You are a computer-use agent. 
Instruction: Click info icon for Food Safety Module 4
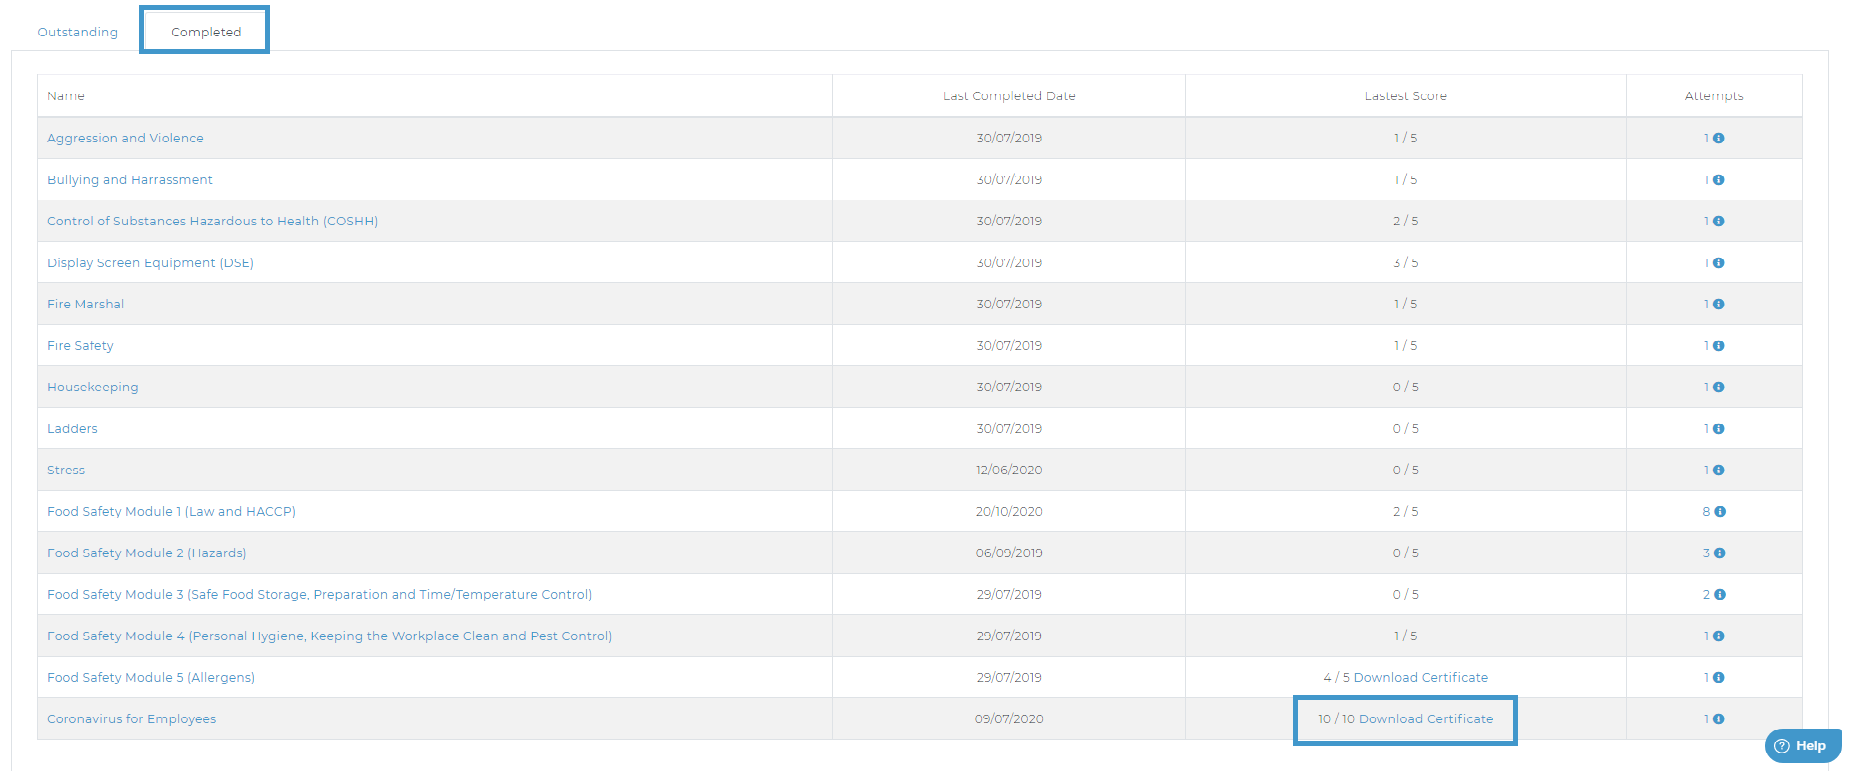(x=1718, y=636)
